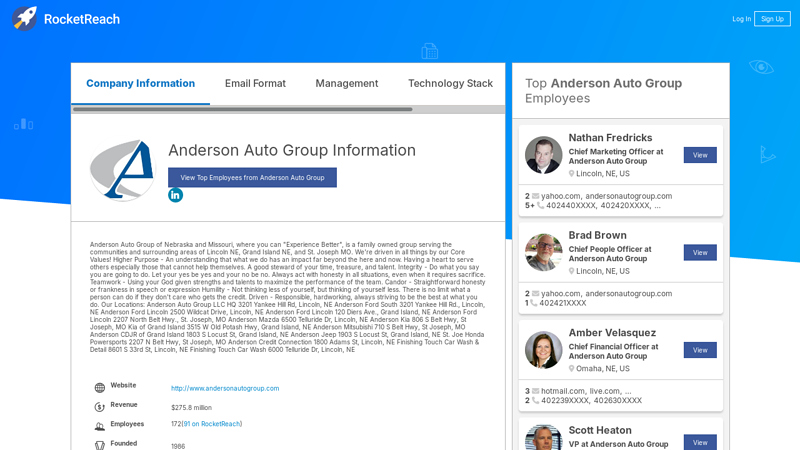Click the RocketReach brand name text

tap(82, 19)
